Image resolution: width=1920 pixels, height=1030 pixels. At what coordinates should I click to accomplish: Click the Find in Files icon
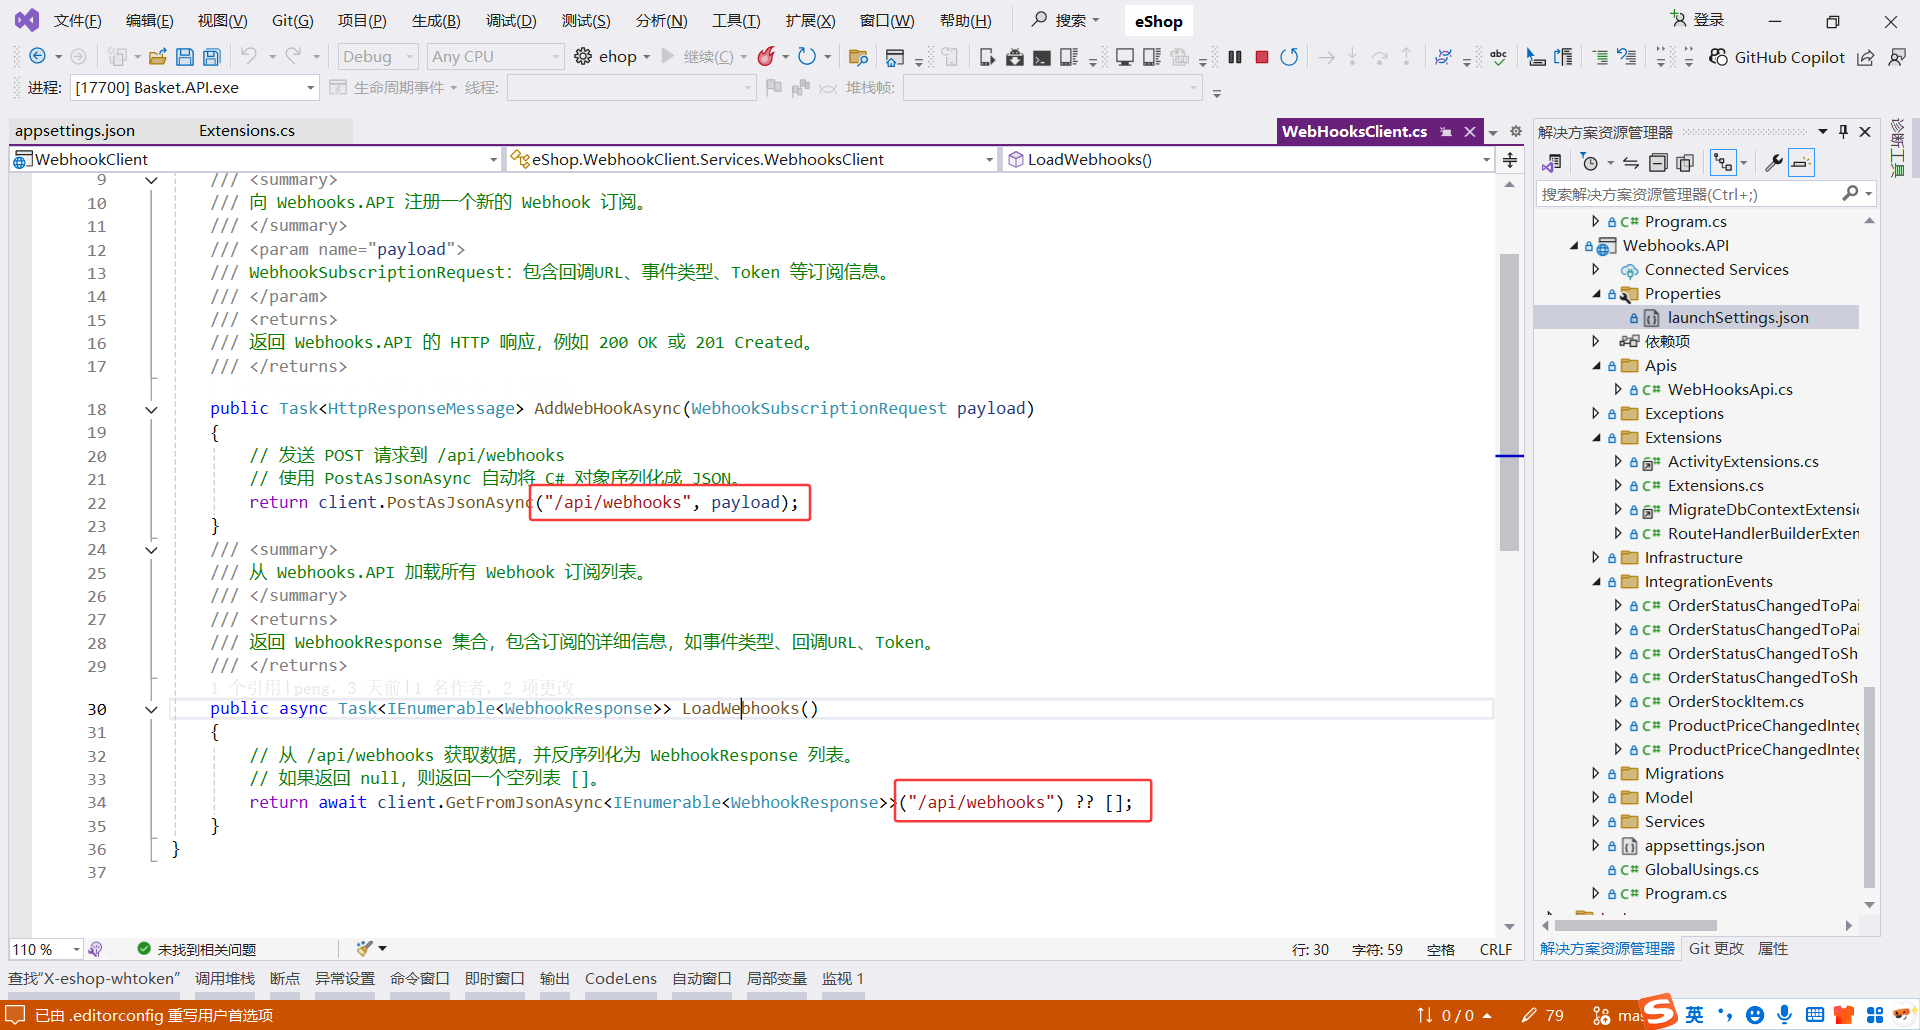[857, 57]
